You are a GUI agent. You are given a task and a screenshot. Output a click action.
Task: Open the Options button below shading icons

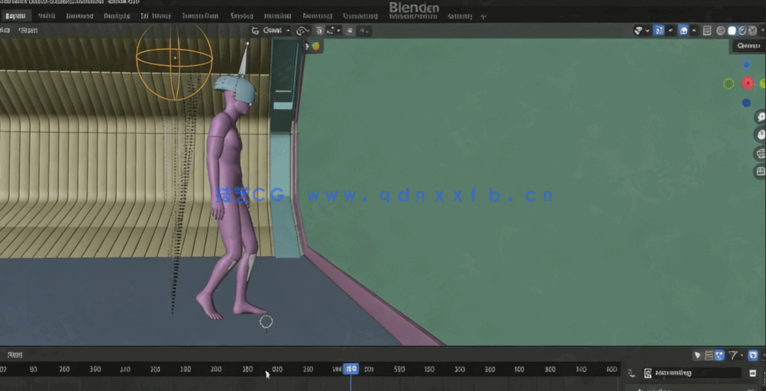pos(748,46)
